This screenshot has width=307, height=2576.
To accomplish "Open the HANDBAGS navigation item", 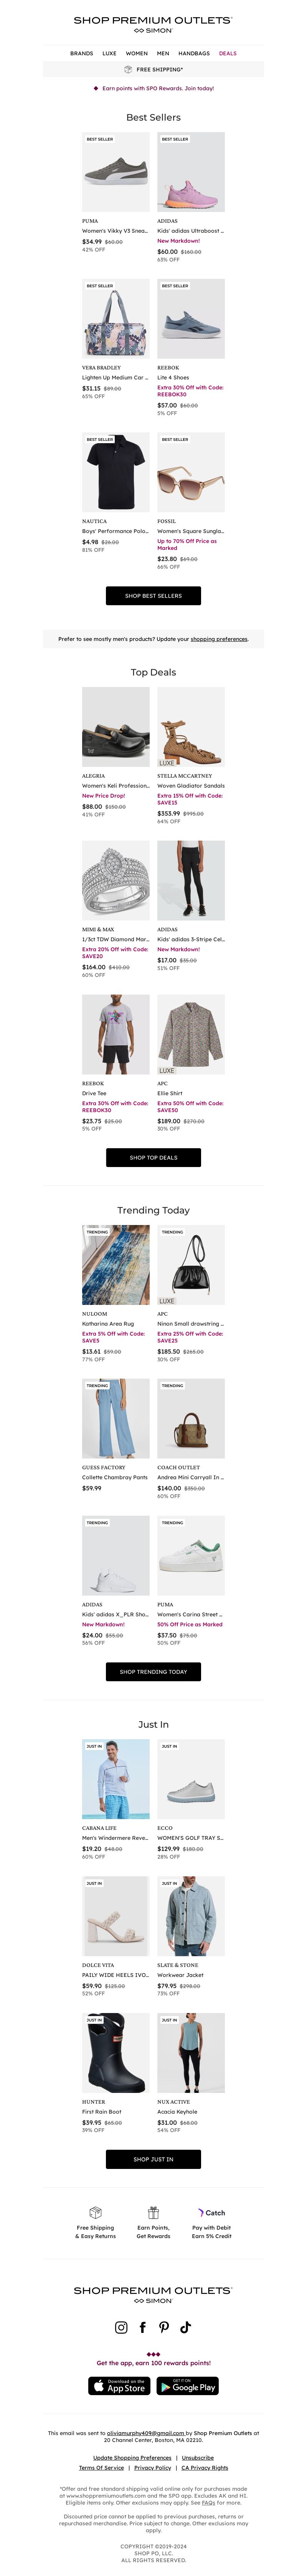I will [194, 53].
